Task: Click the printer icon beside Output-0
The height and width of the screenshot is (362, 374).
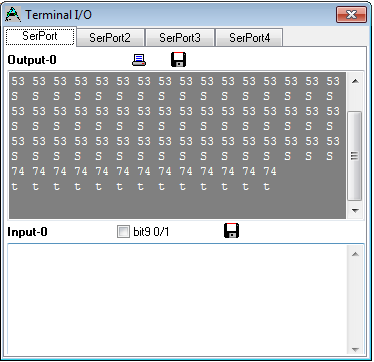Action: [139, 60]
